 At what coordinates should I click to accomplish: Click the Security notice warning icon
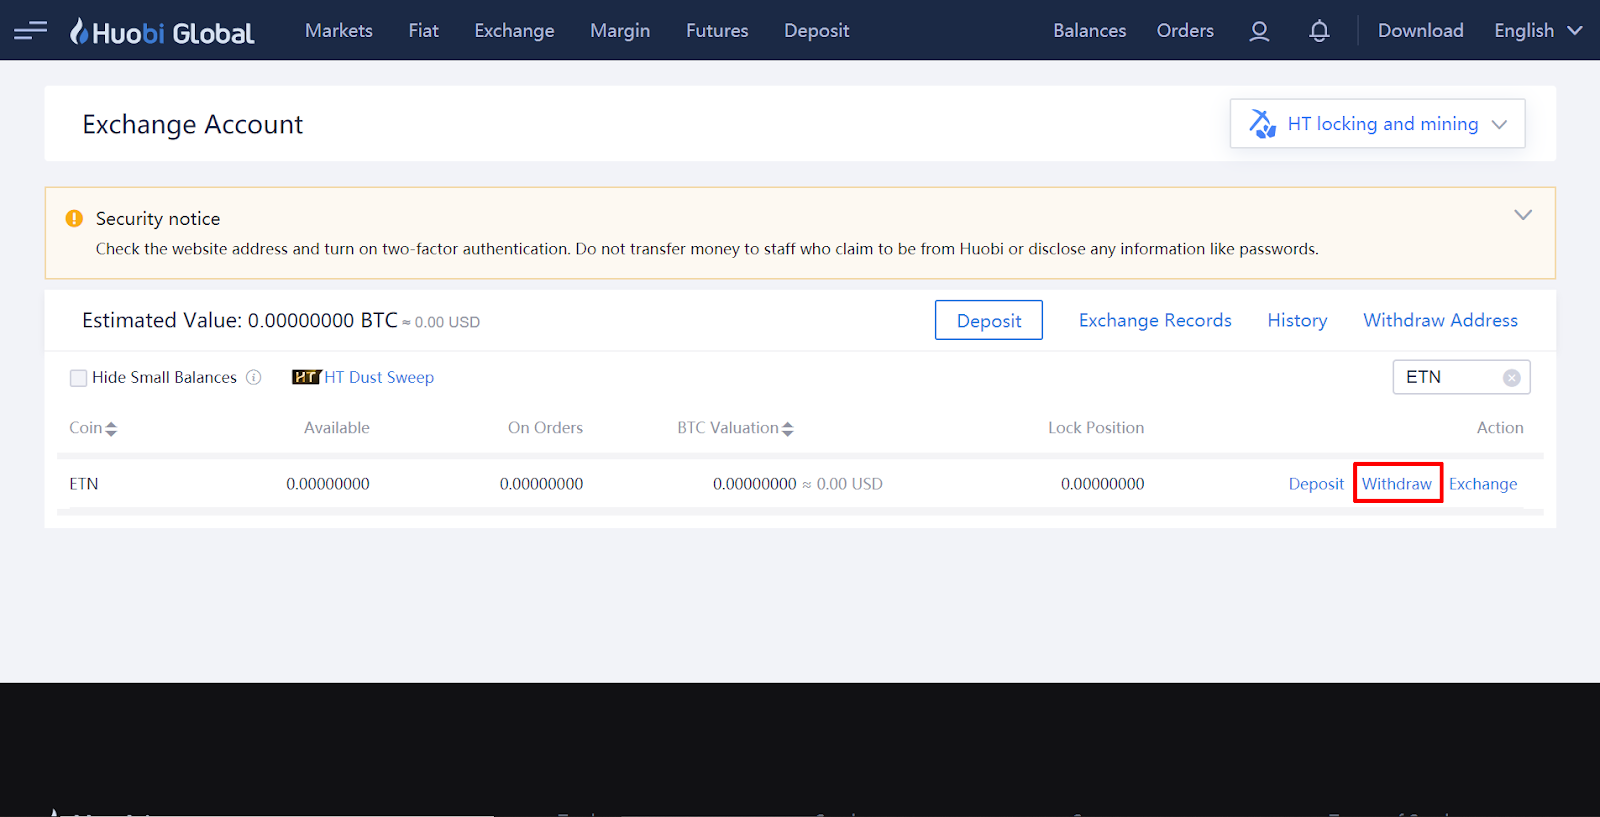[x=74, y=218]
